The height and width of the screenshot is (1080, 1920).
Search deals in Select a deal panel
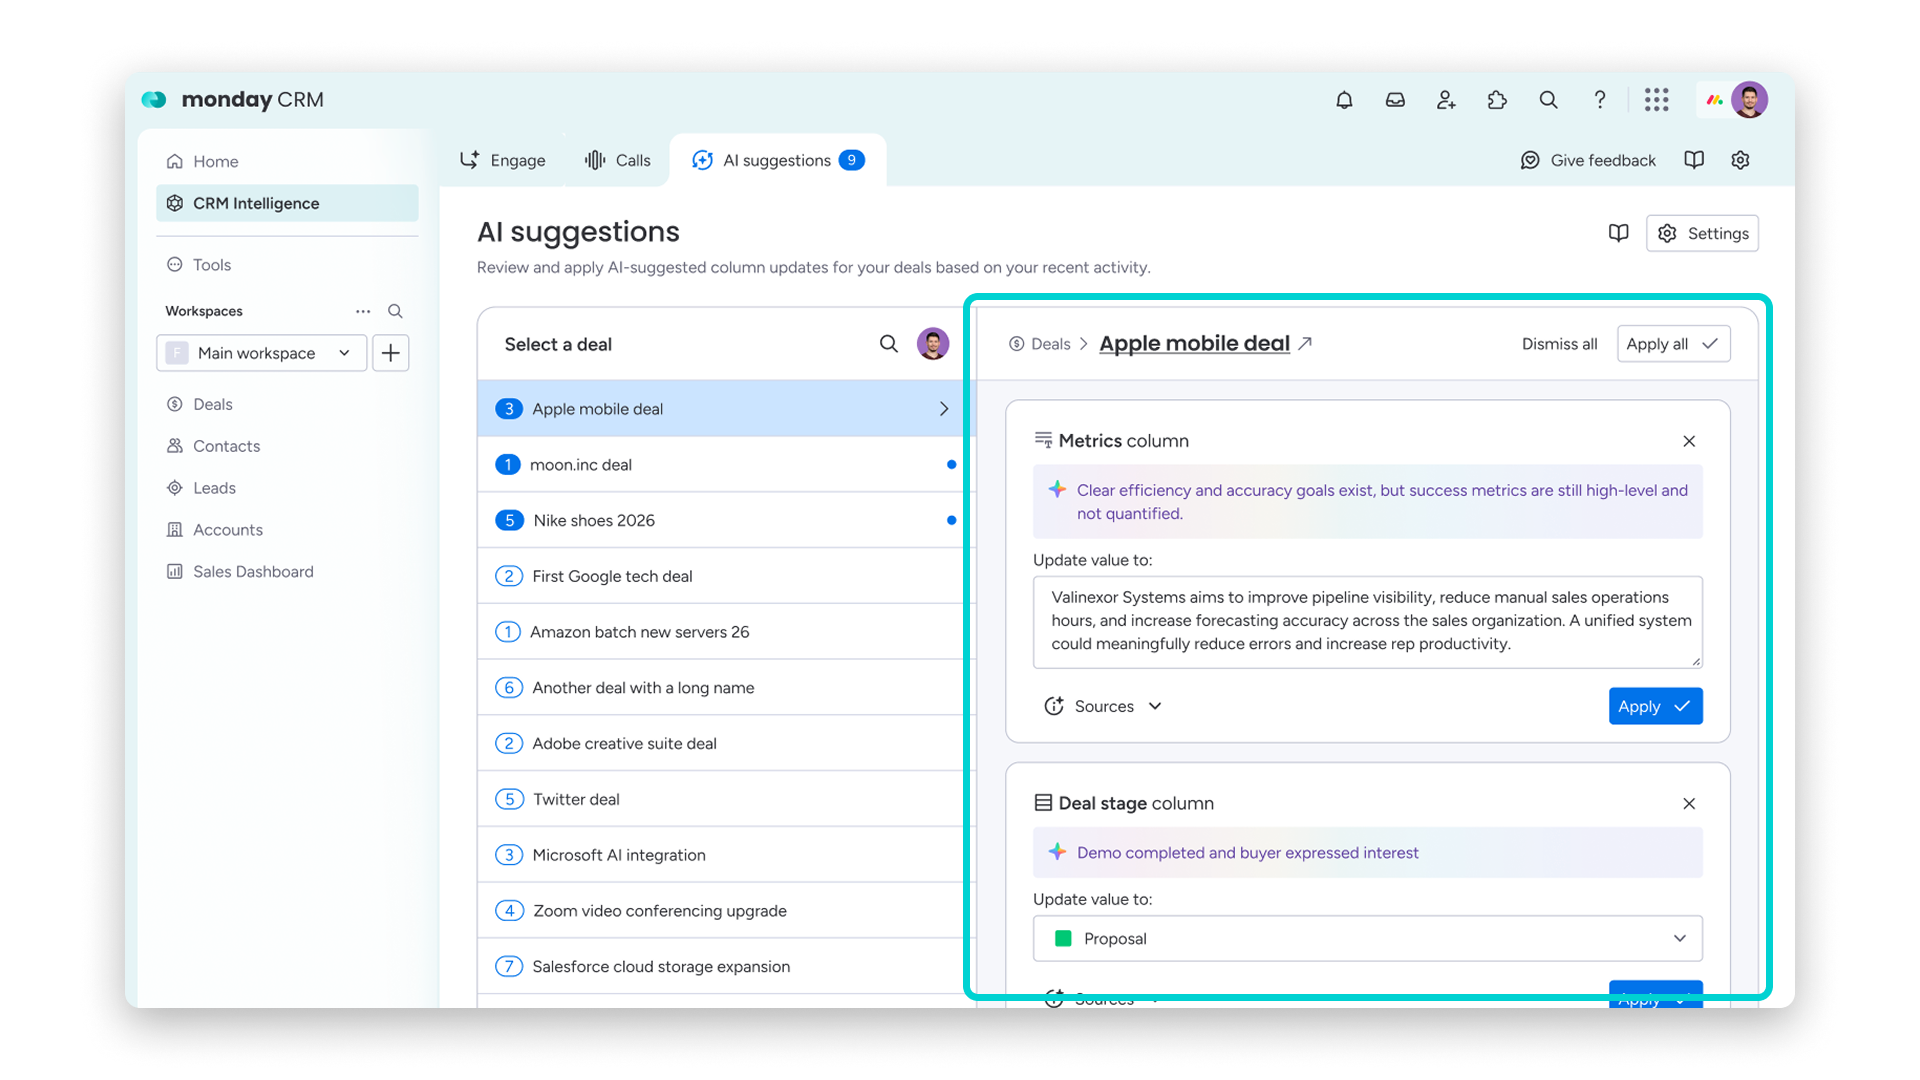[888, 344]
